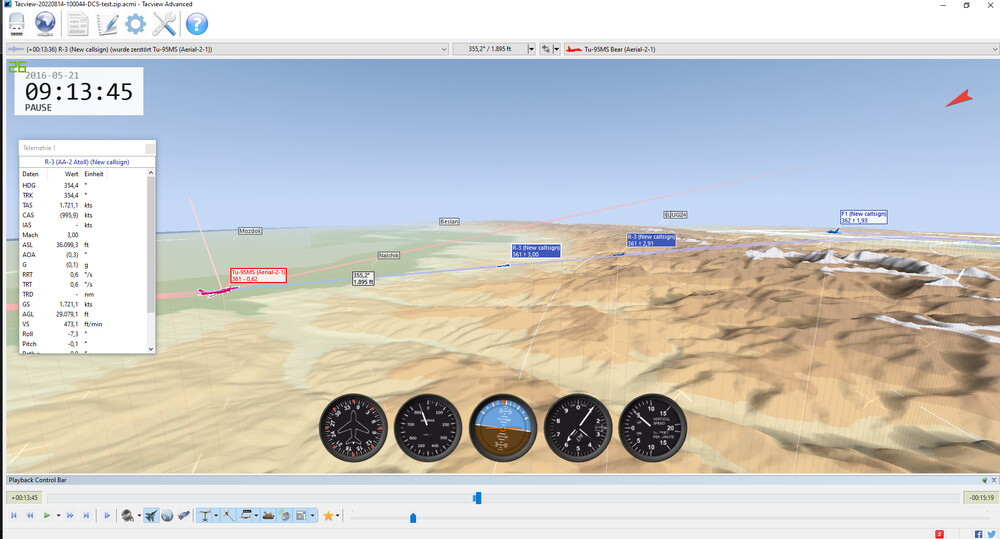The height and width of the screenshot is (539, 1000).
Task: Toggle the radar dish display icon
Action: click(x=285, y=515)
